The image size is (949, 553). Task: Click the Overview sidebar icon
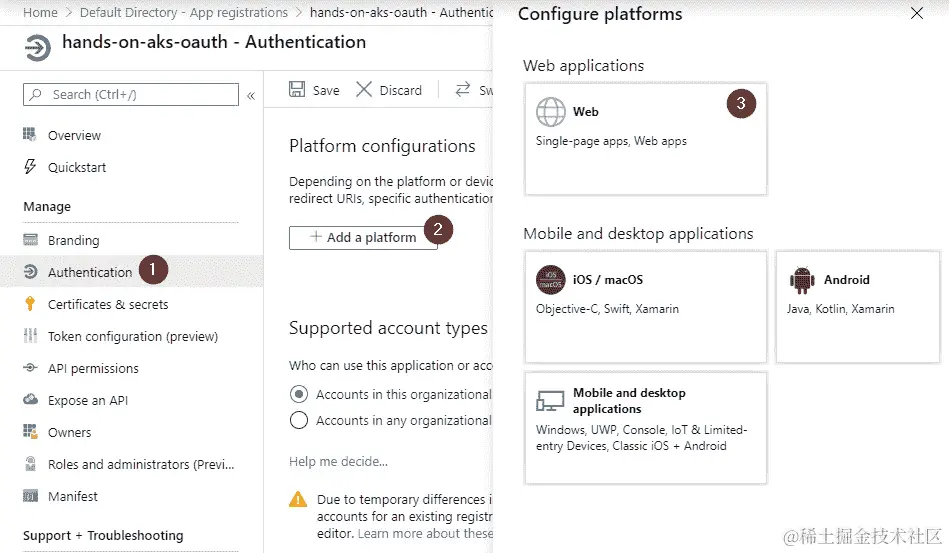pos(31,135)
